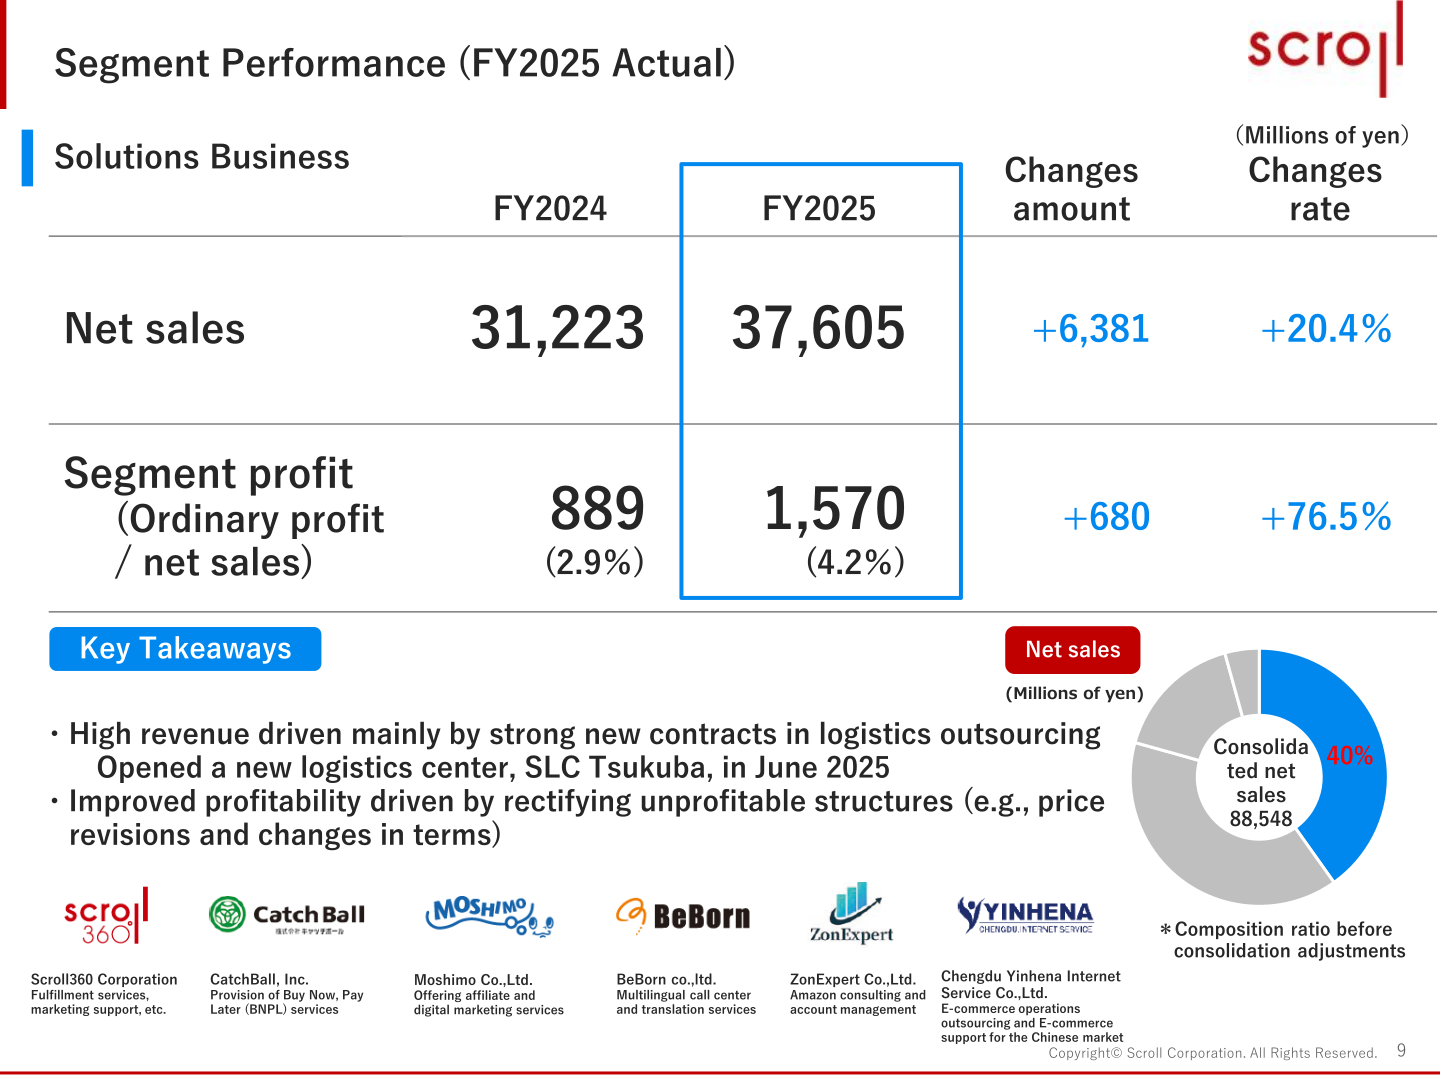This screenshot has width=1440, height=1080.
Task: Select the 'ZonExpert Co.,Ltd.' company name
Action: 853,980
